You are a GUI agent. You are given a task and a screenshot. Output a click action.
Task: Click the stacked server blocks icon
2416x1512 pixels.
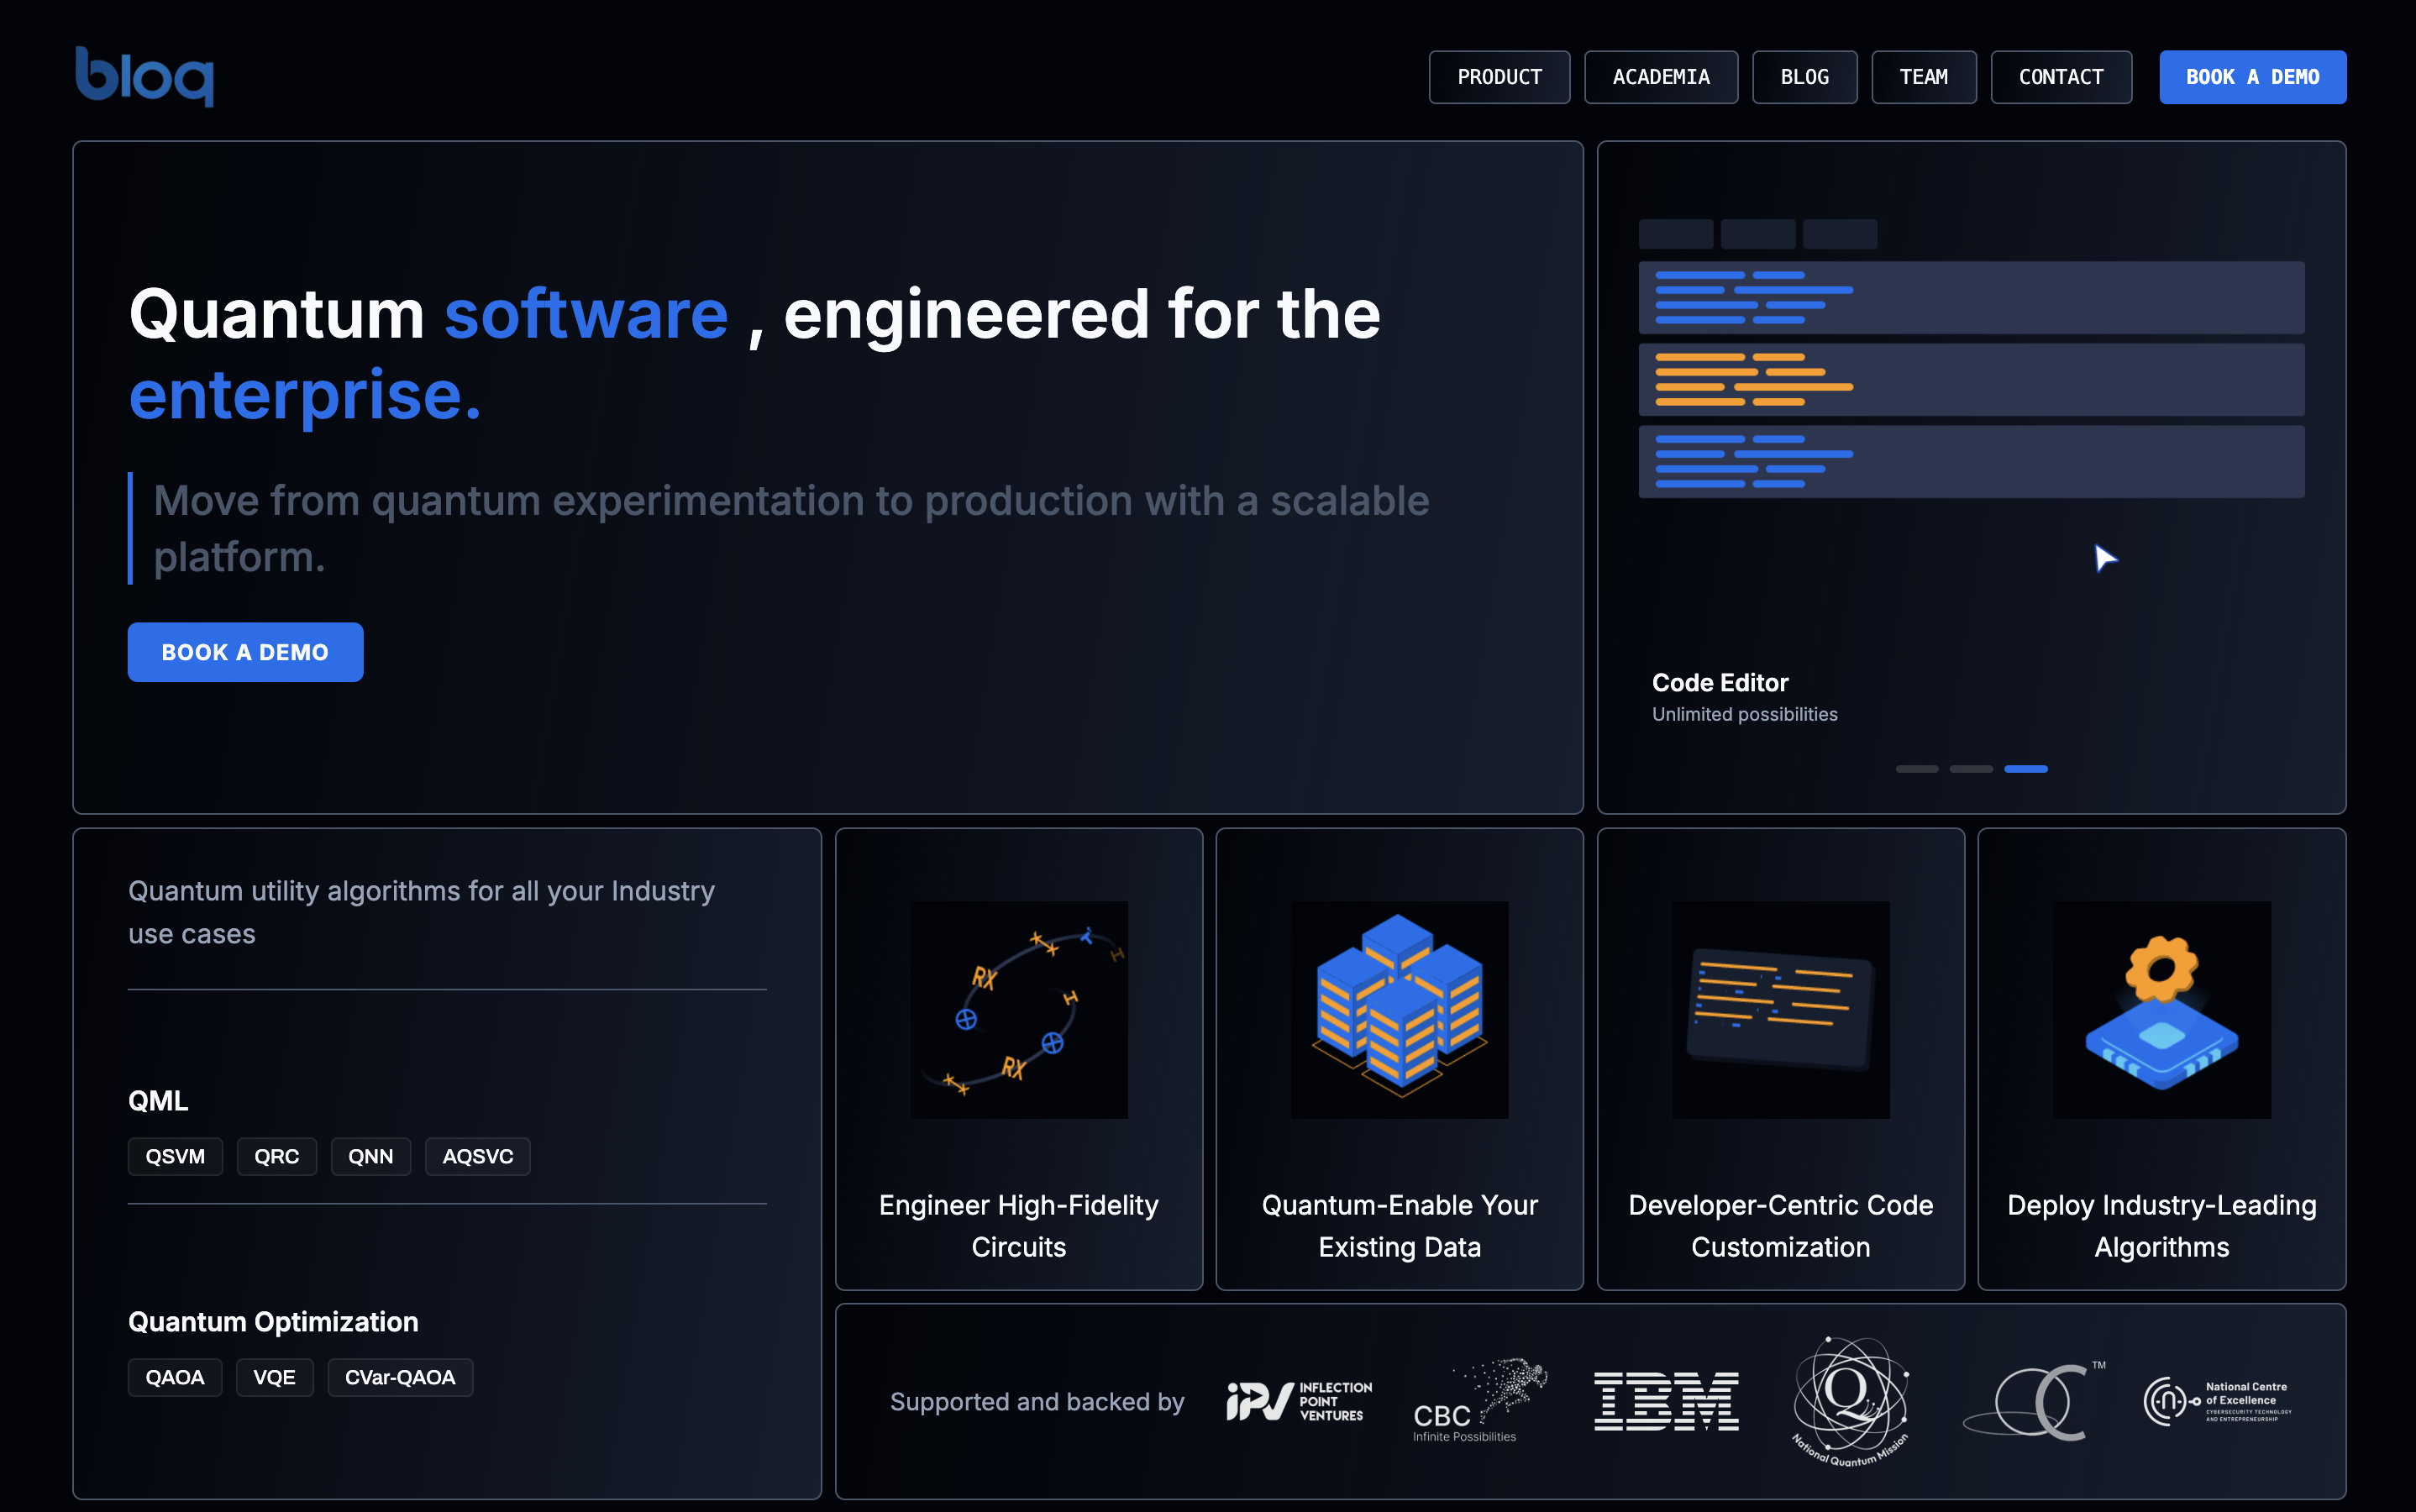pos(1400,1010)
